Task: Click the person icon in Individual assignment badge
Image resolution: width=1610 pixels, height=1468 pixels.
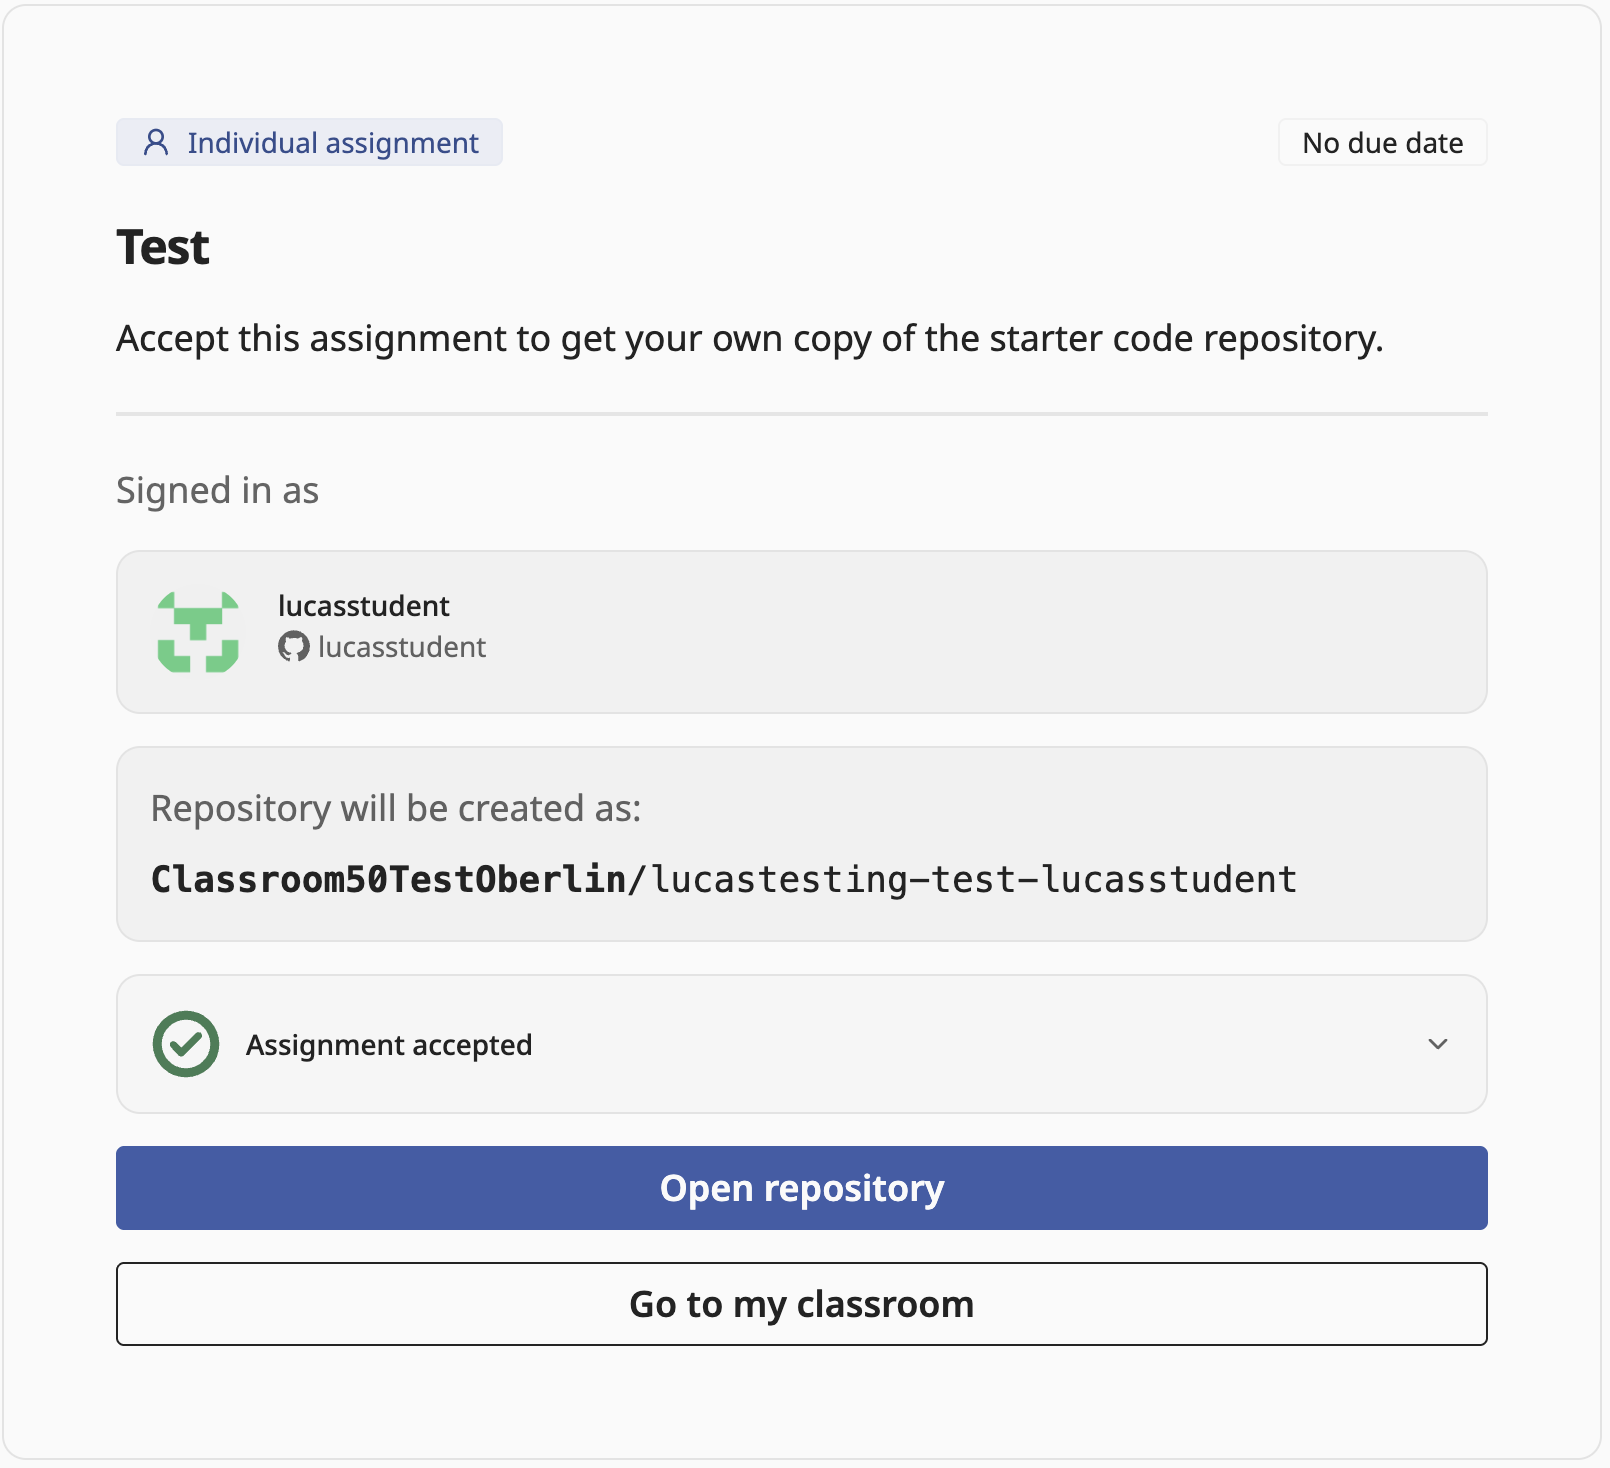Action: [x=156, y=142]
